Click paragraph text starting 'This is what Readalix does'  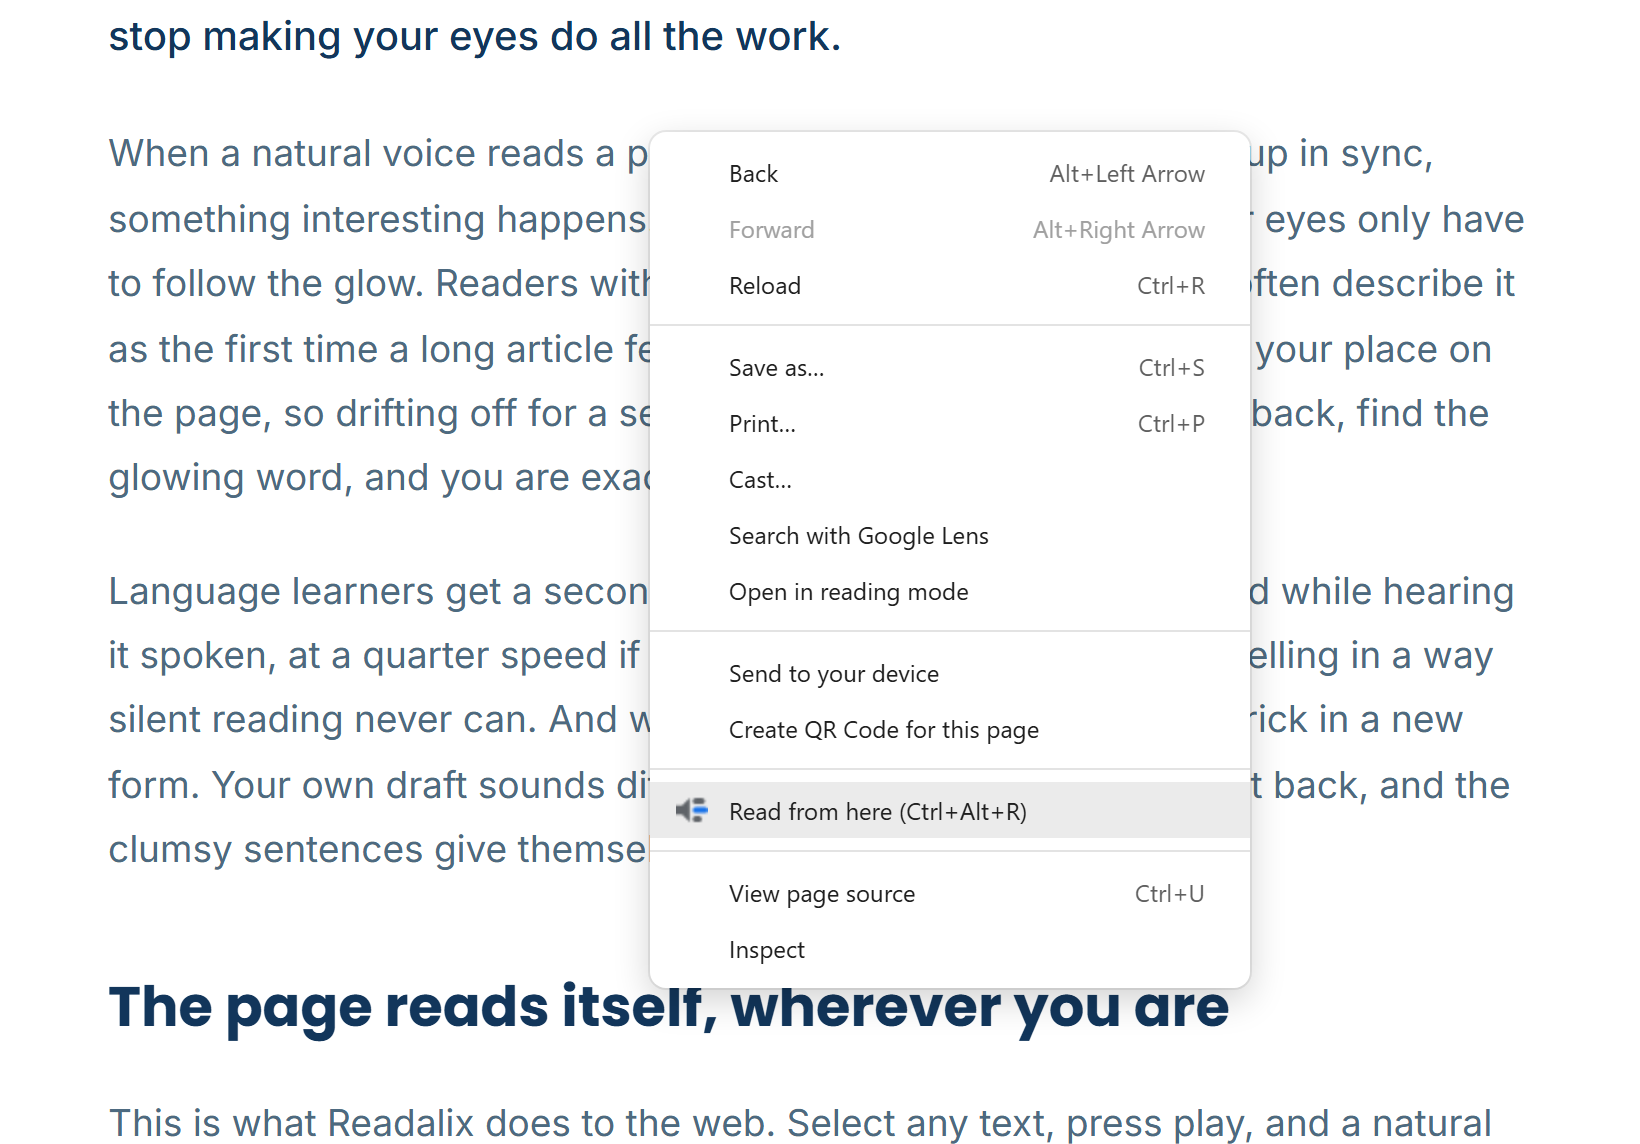pos(800,1124)
